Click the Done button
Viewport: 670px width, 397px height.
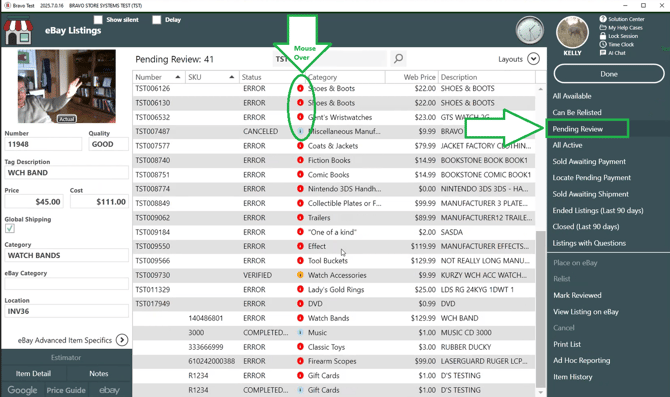click(609, 74)
